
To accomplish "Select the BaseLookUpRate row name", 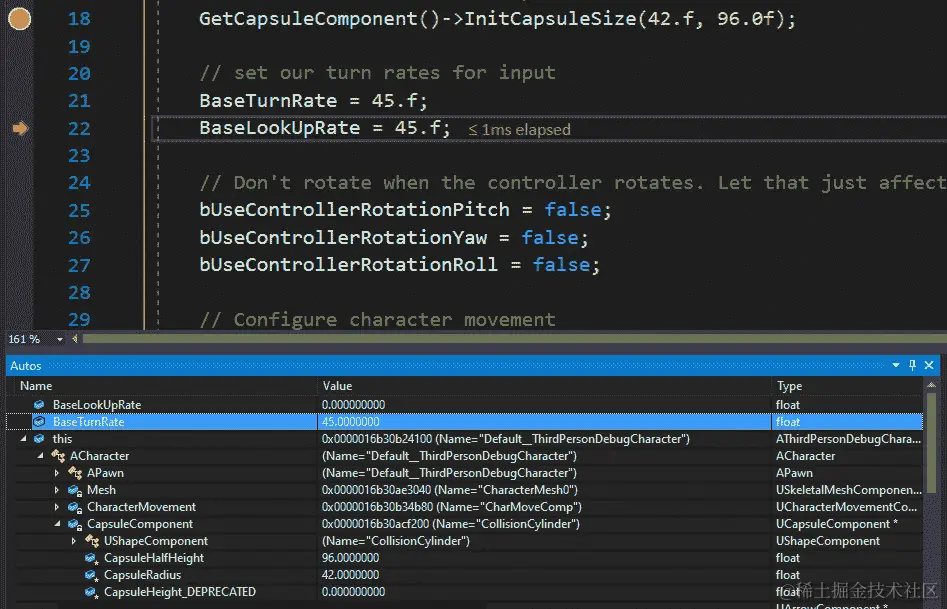I will tap(97, 405).
